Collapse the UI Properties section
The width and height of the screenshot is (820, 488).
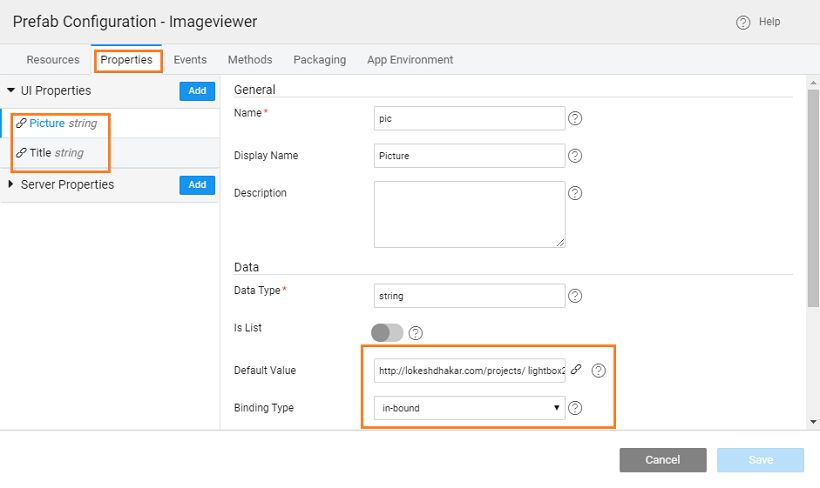11,90
